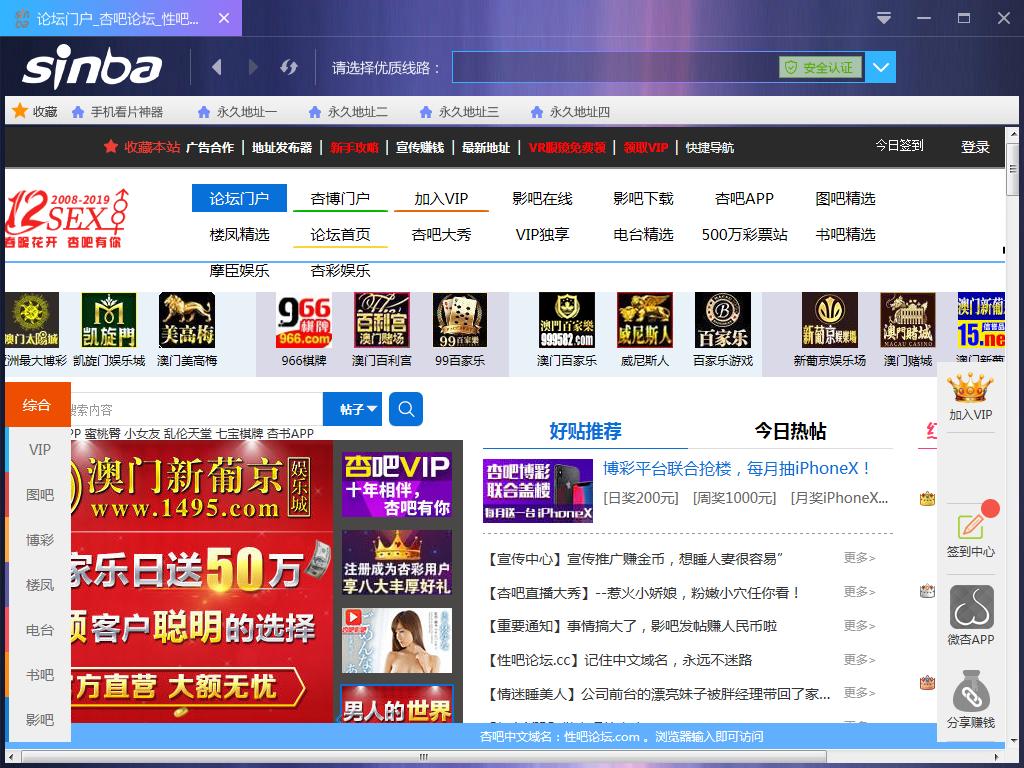Click the 收藏本站 link

tap(142, 147)
